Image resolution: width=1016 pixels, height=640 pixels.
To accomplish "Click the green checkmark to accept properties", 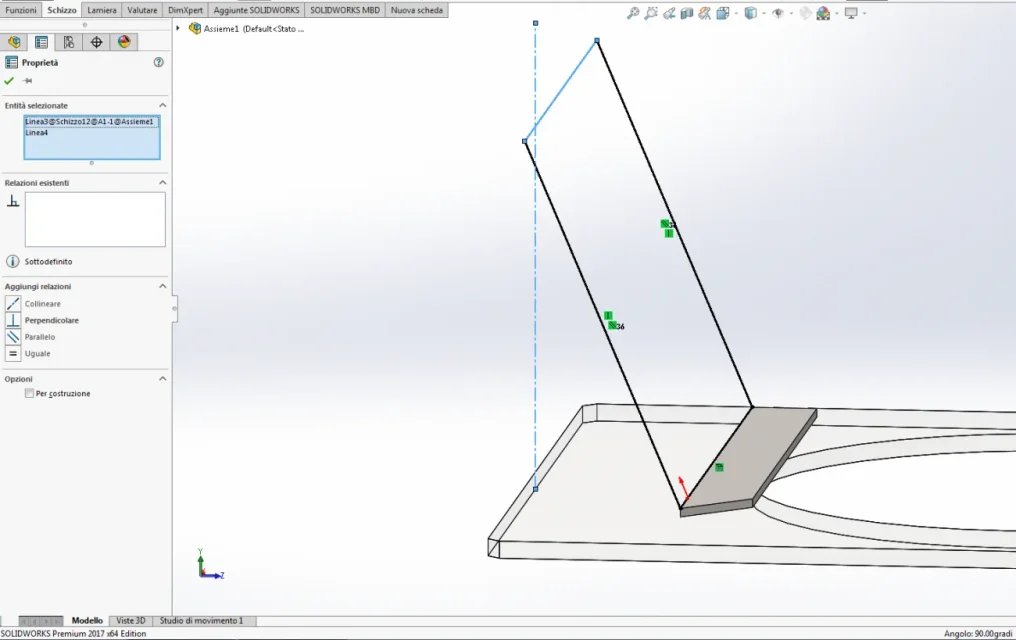I will [x=9, y=81].
